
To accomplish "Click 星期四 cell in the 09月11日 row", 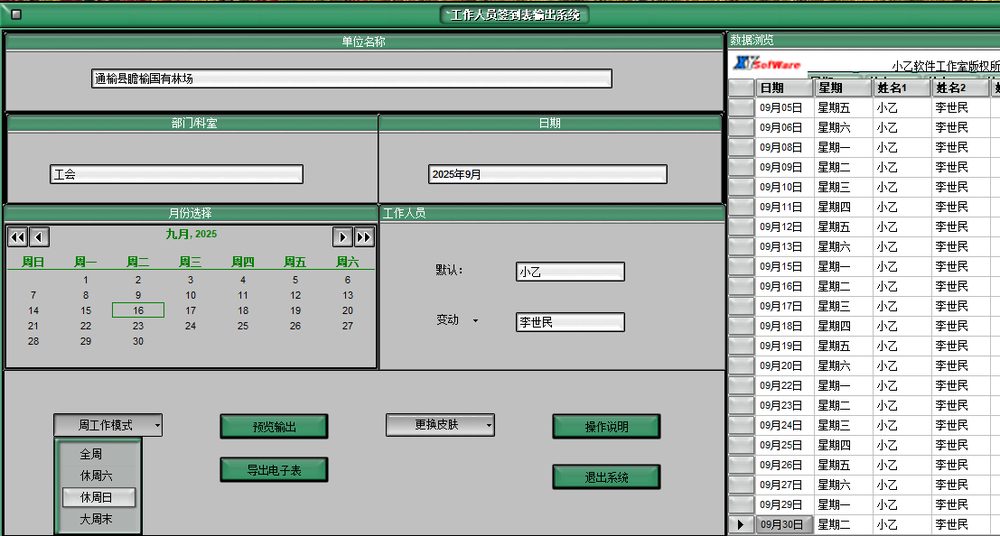I will (843, 207).
